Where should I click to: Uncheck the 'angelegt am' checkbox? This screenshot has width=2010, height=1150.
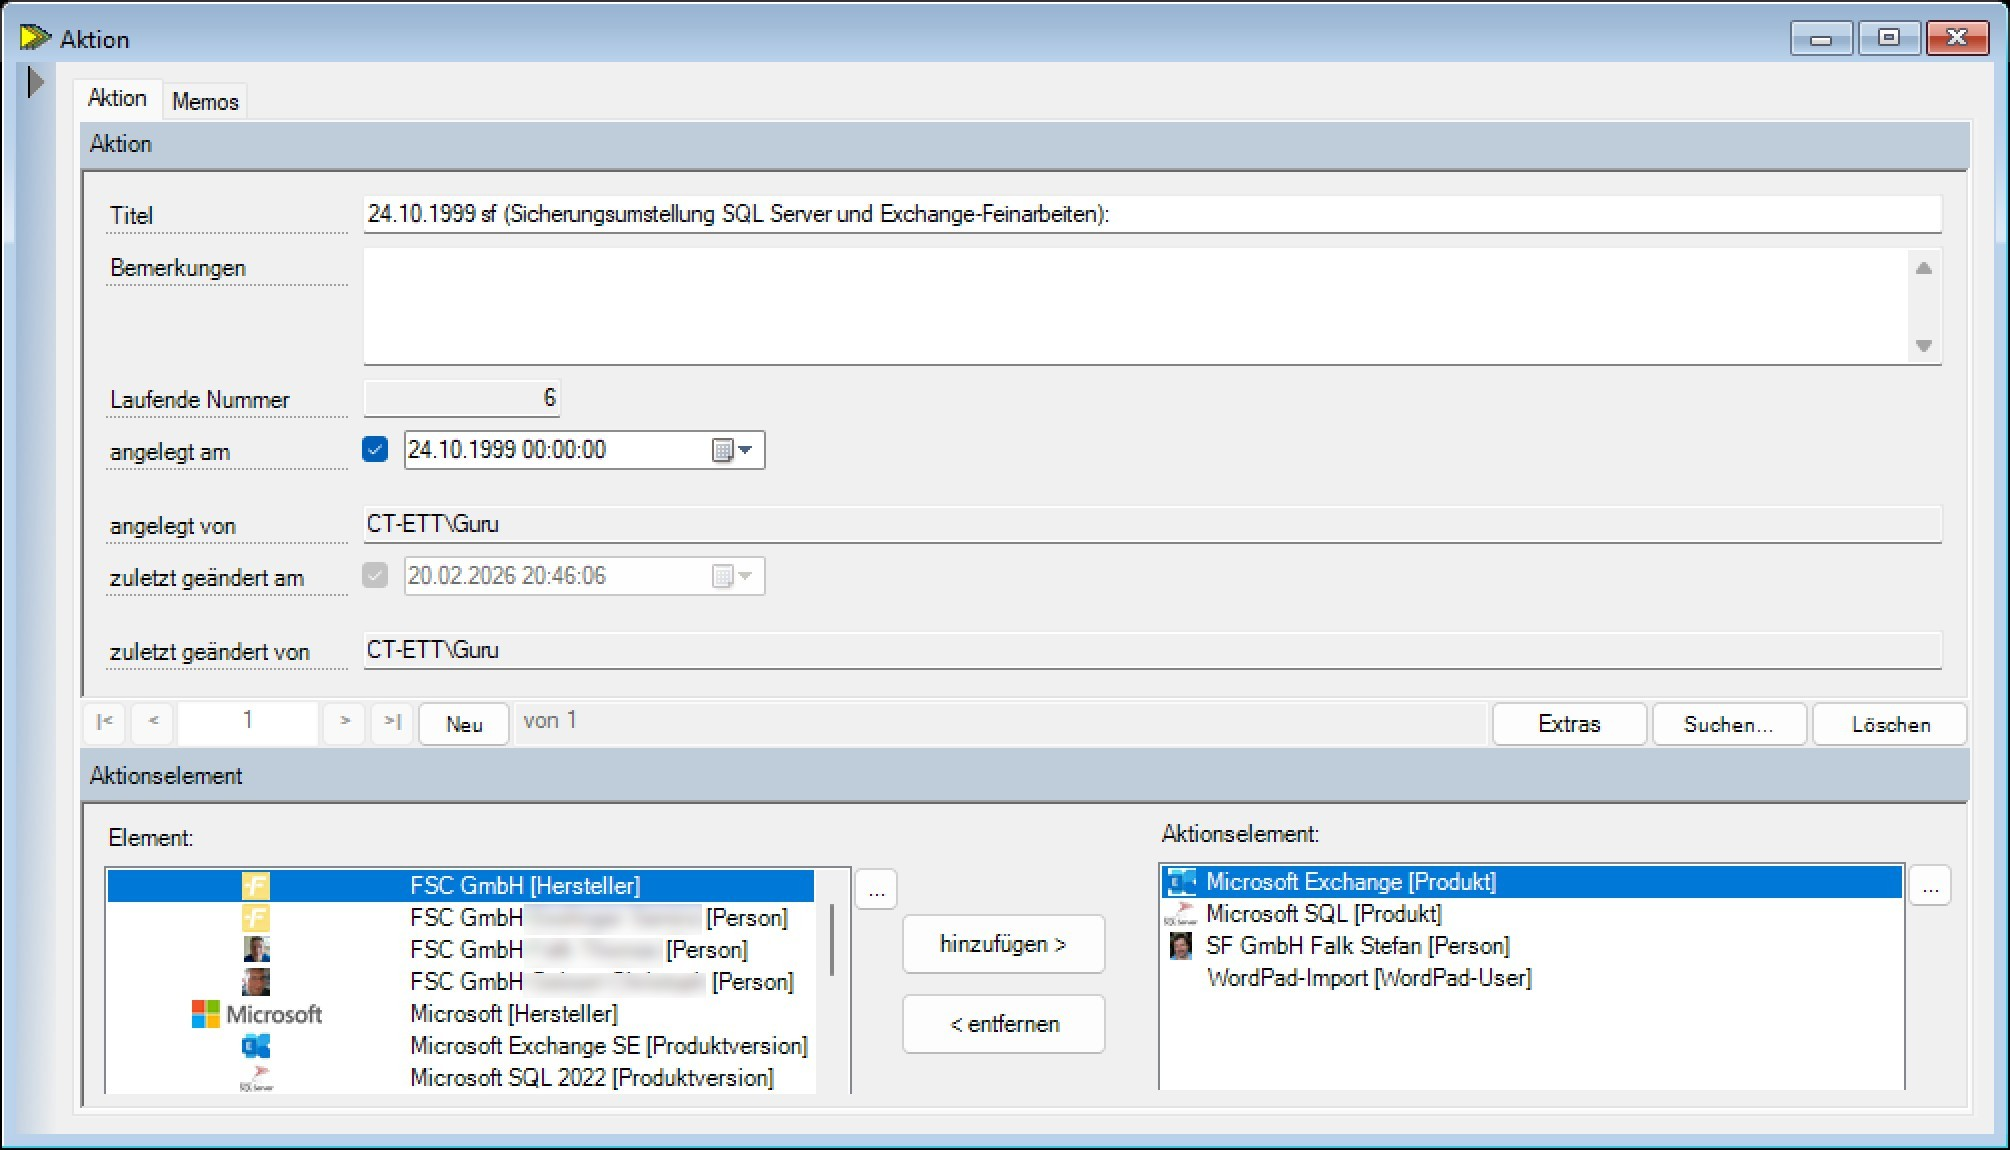375,450
